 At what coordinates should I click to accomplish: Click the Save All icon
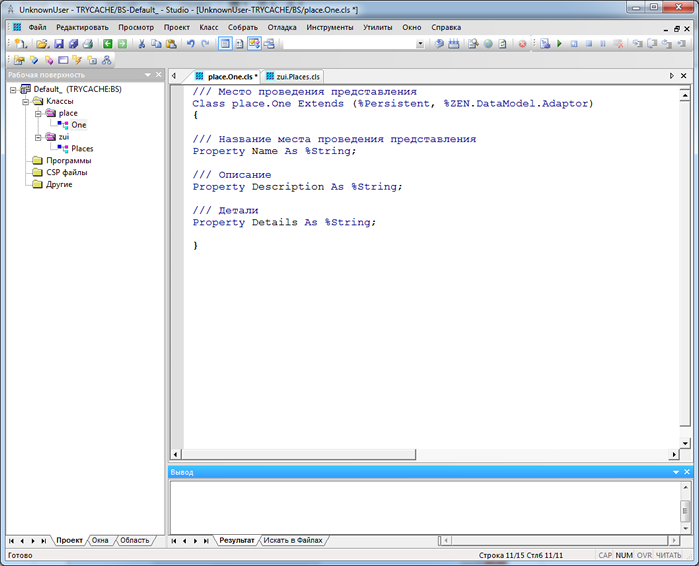73,44
